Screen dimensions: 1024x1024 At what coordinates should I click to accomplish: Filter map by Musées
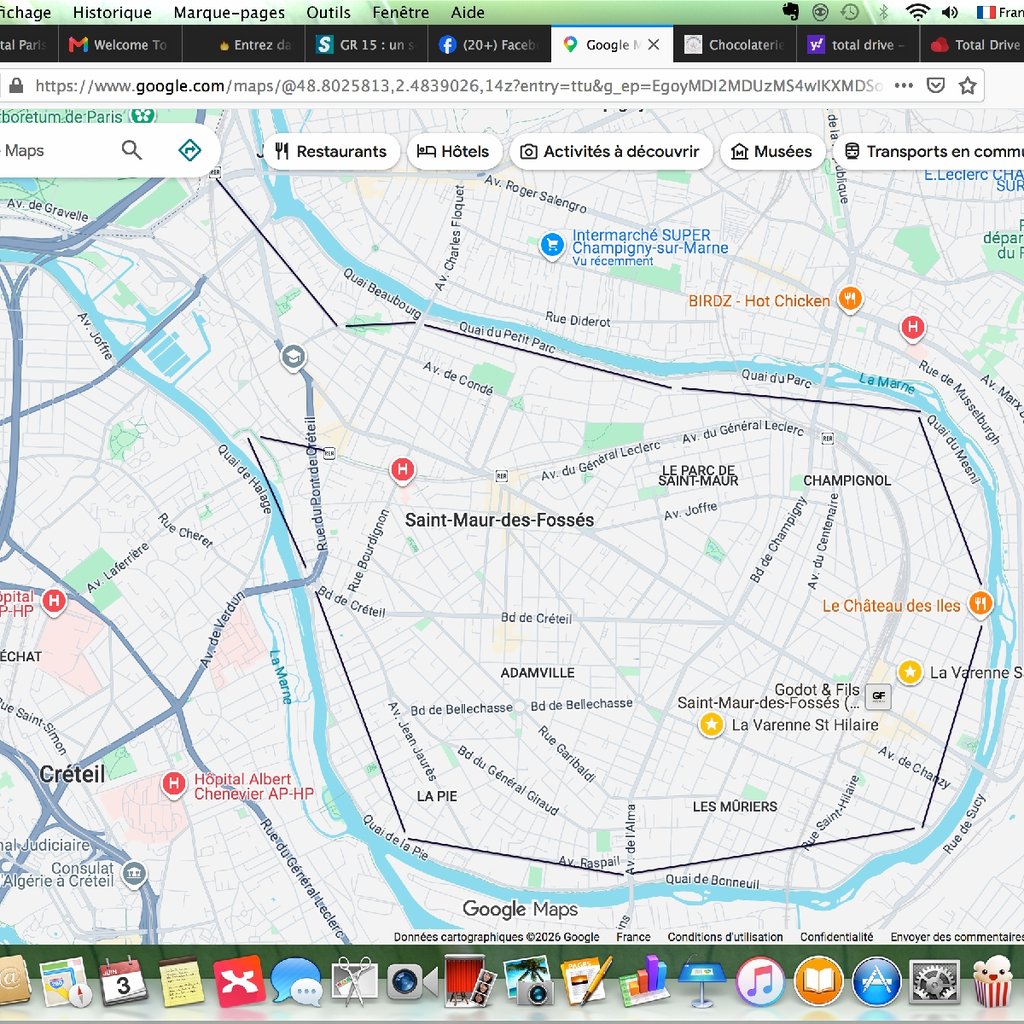(x=773, y=152)
